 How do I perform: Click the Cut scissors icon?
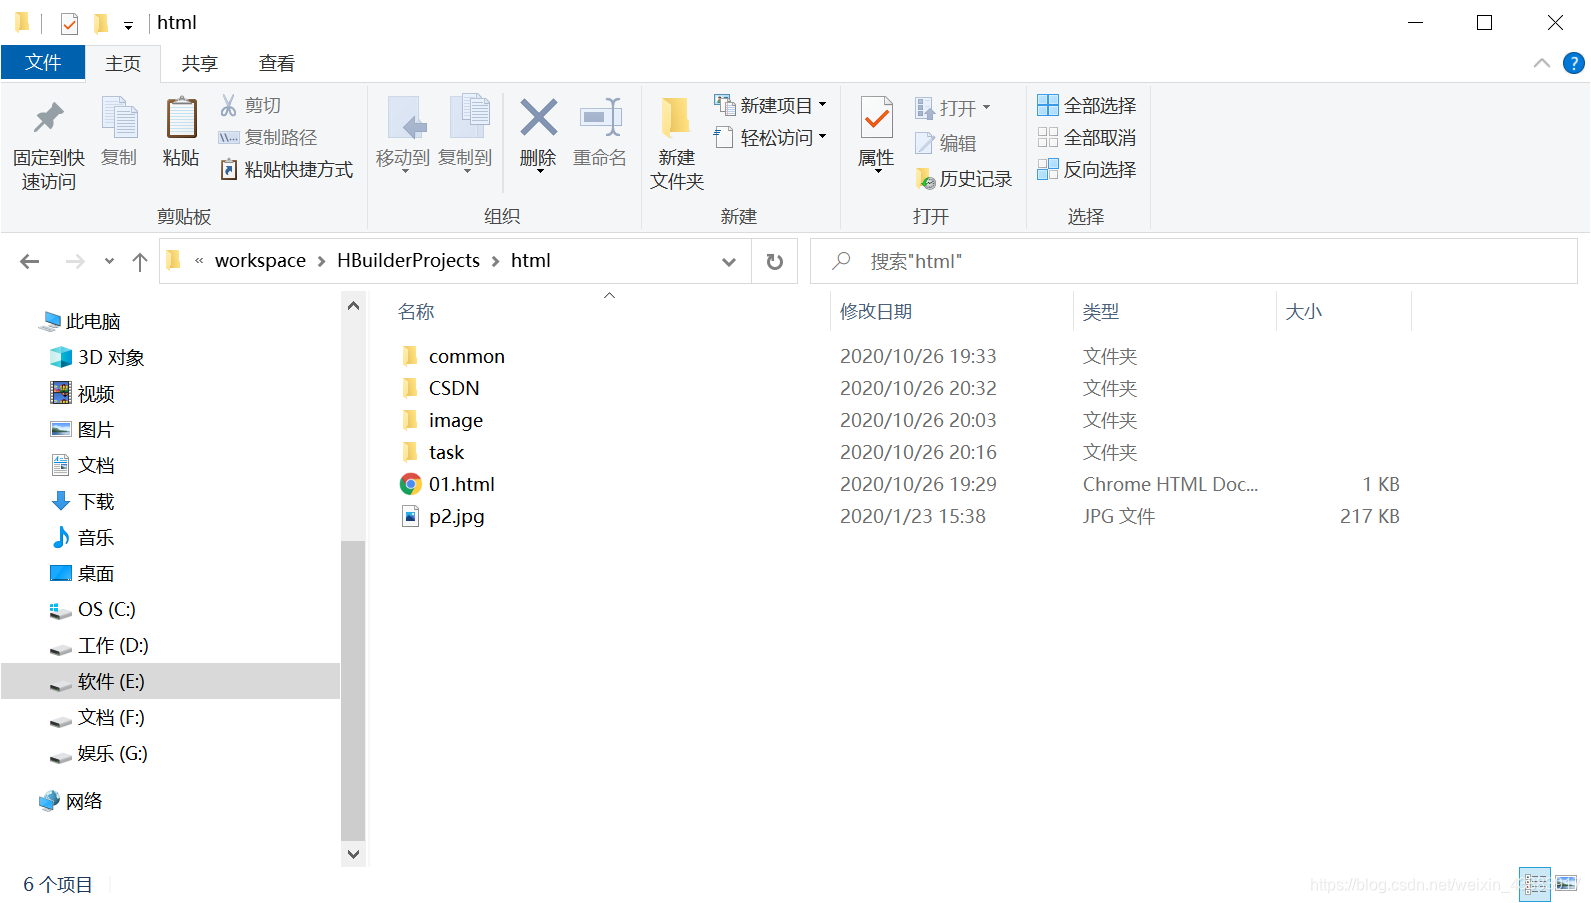[x=229, y=105]
